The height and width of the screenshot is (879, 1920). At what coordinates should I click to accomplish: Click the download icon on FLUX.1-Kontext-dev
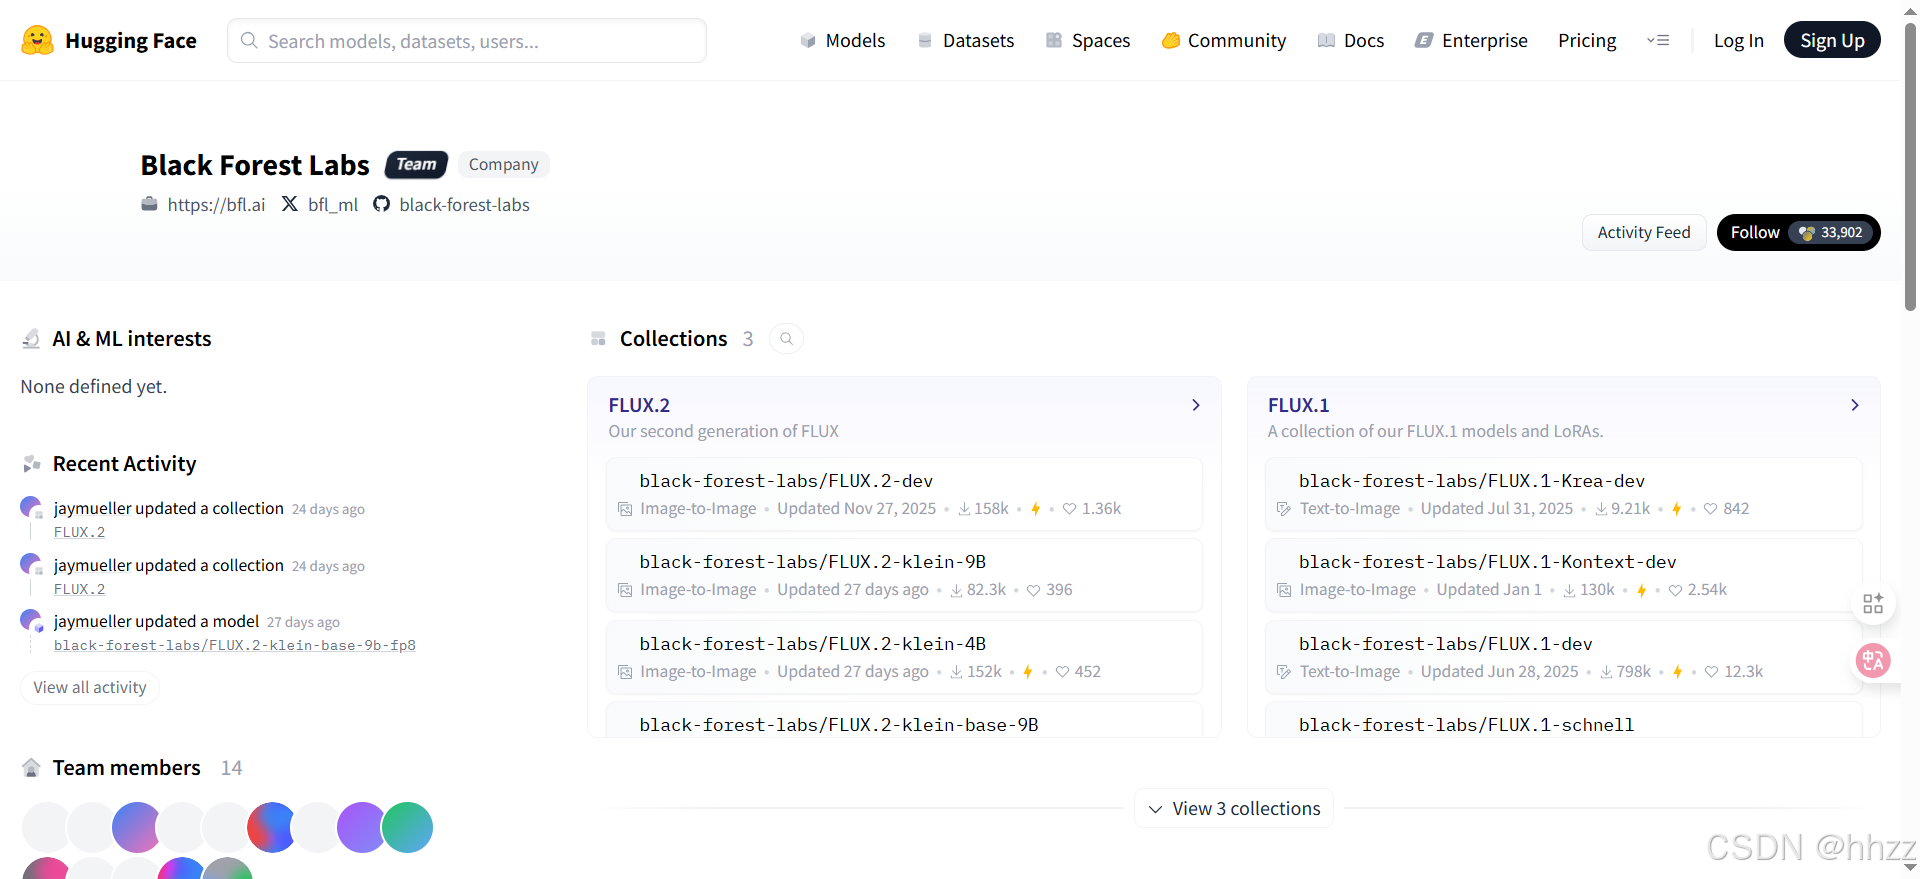1570,590
